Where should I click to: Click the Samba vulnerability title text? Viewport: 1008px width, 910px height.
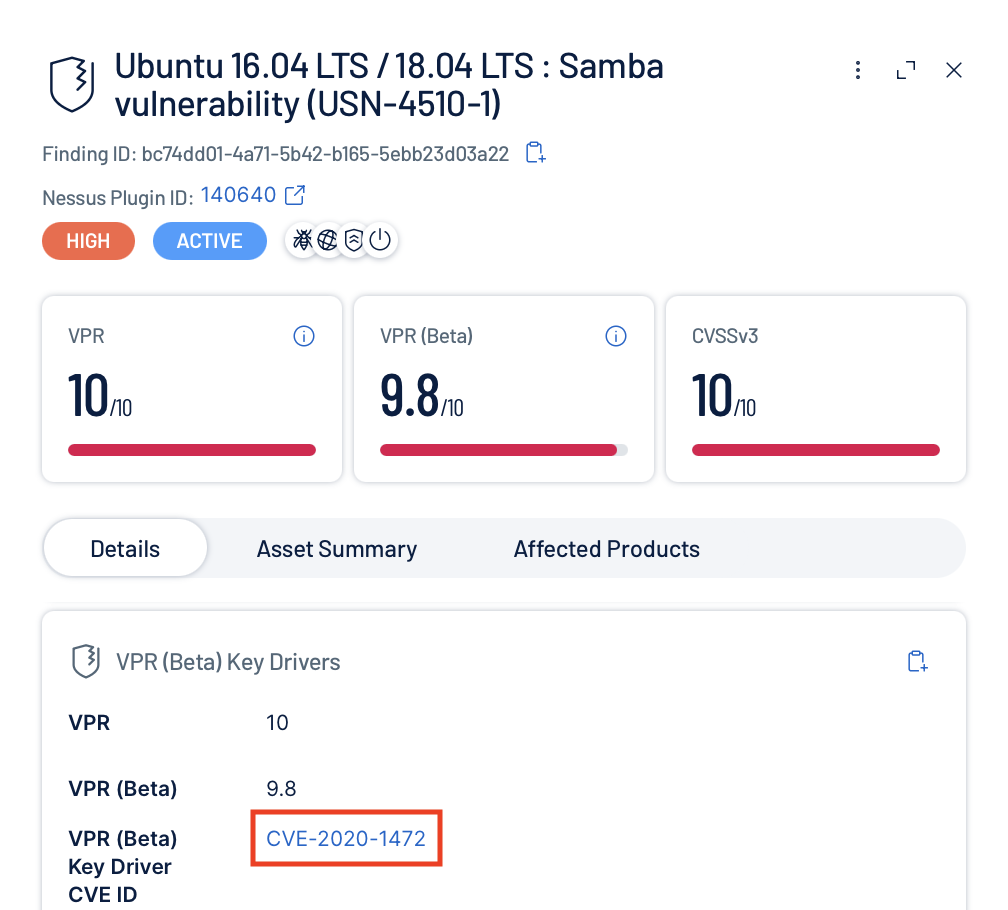coord(389,85)
